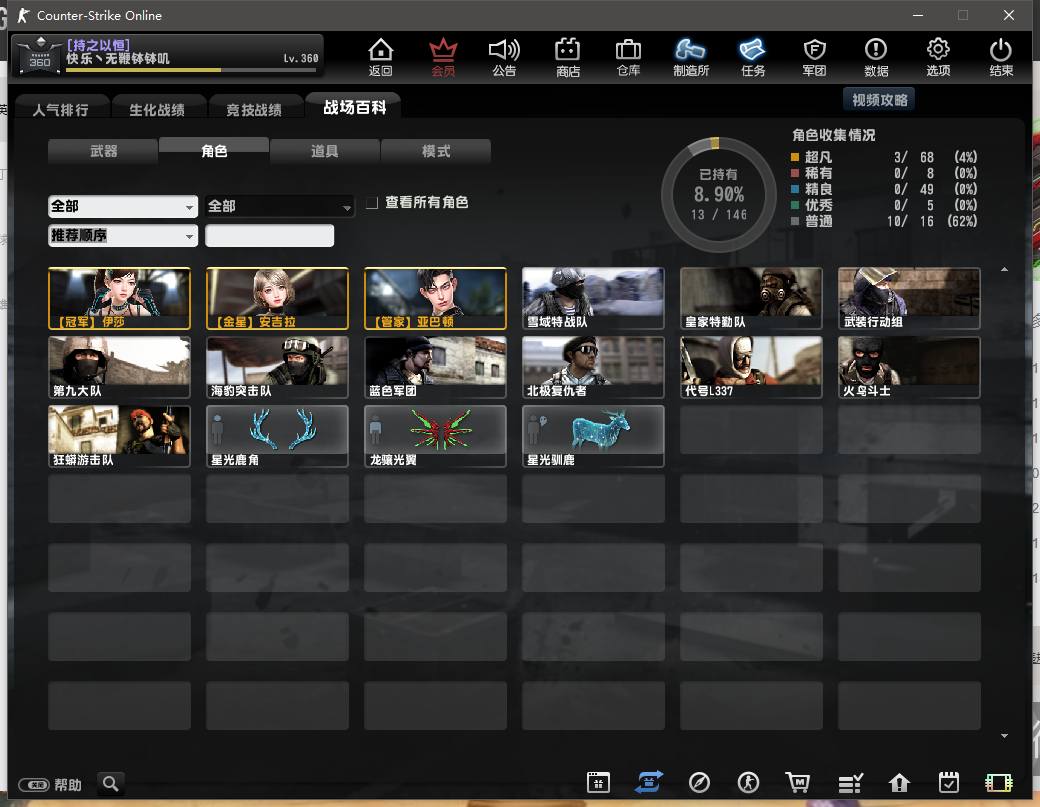
Task: Click the 超凡 orange legend swatch
Action: point(795,157)
